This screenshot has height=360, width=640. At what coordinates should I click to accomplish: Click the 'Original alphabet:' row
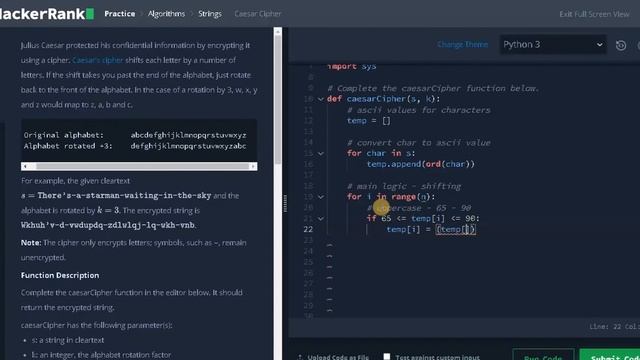pos(135,135)
